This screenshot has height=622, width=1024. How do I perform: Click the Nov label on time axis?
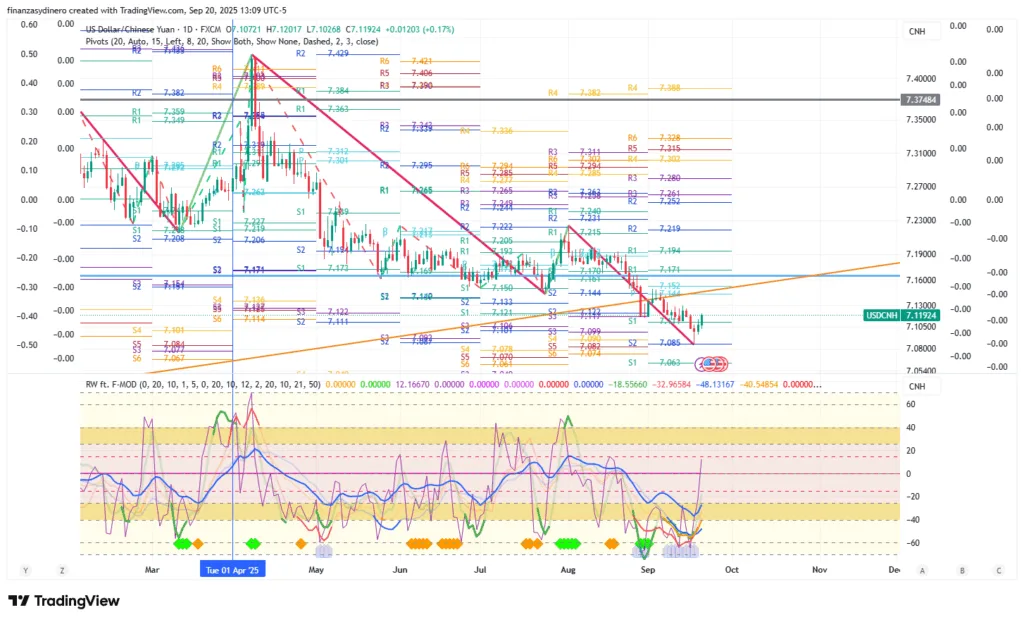pos(820,570)
